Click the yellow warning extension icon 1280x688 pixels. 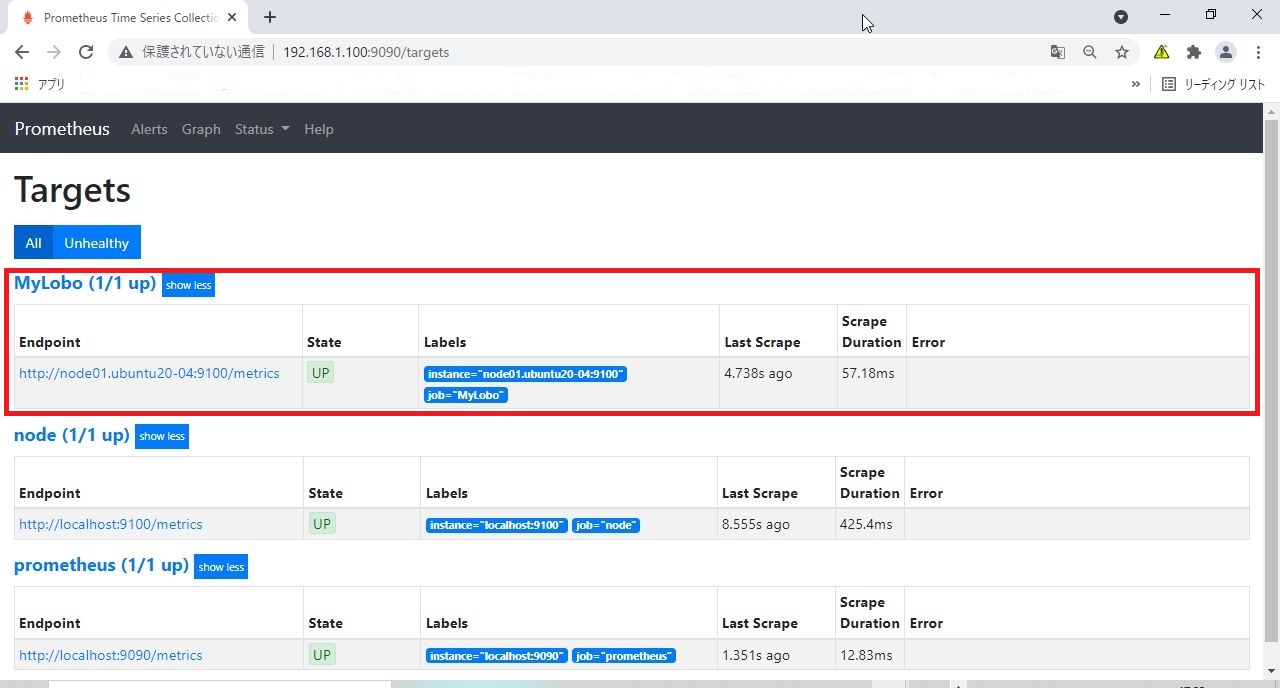pos(1161,52)
